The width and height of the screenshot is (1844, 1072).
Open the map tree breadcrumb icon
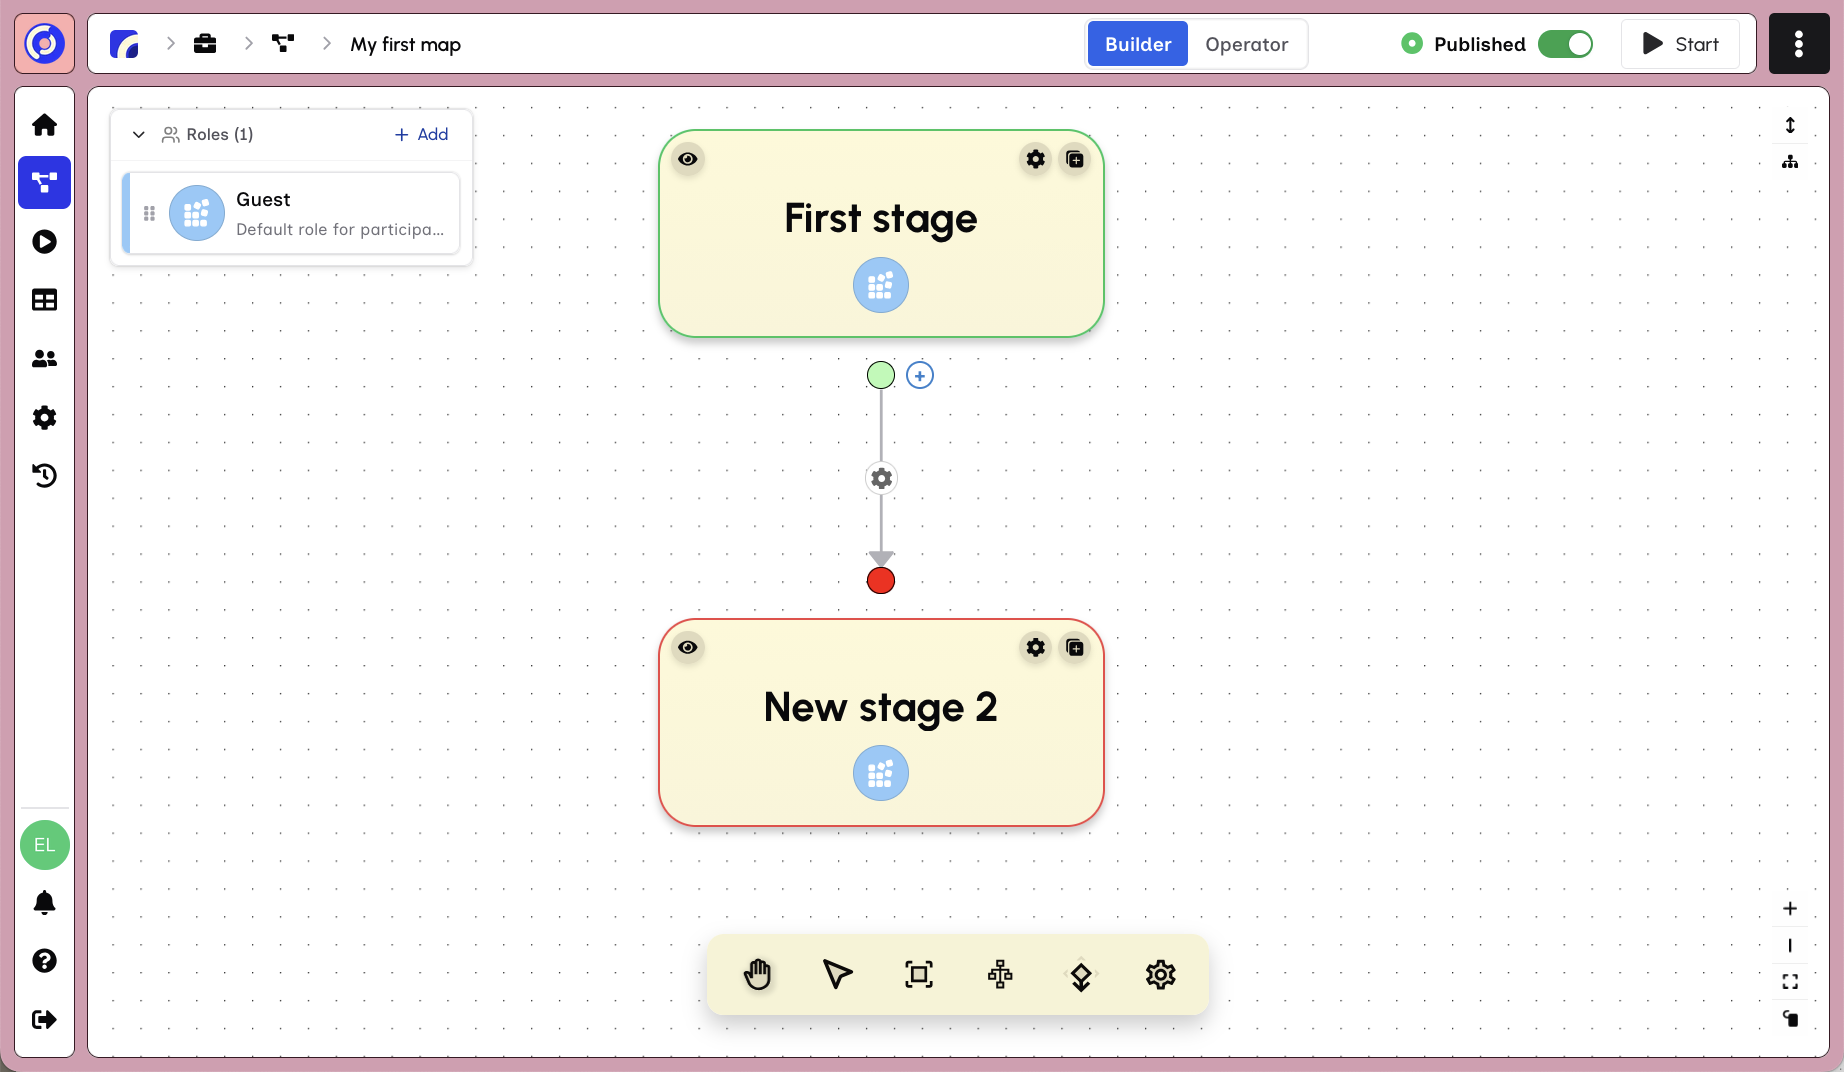[284, 43]
